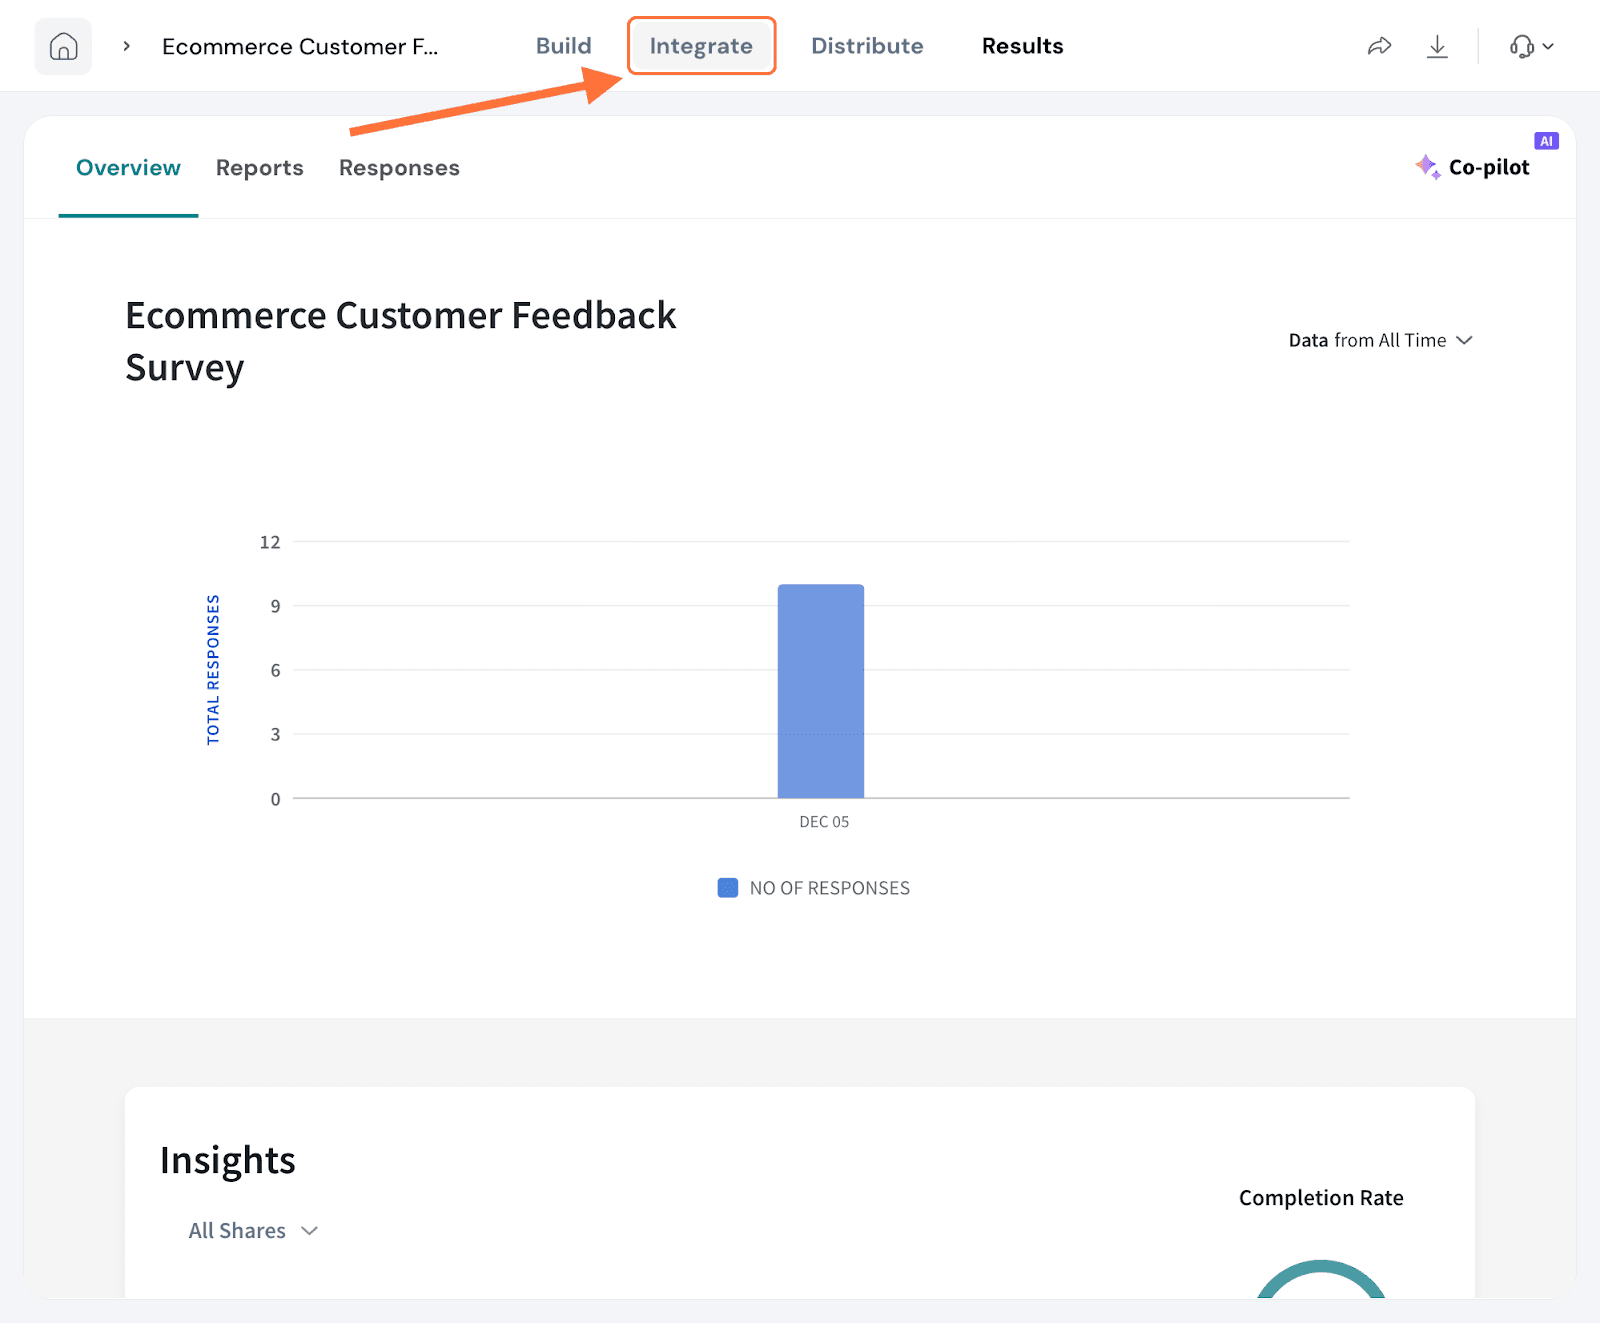Viewport: 1600px width, 1323px height.
Task: Click the Co-pilot sparkle icon
Action: click(1427, 167)
